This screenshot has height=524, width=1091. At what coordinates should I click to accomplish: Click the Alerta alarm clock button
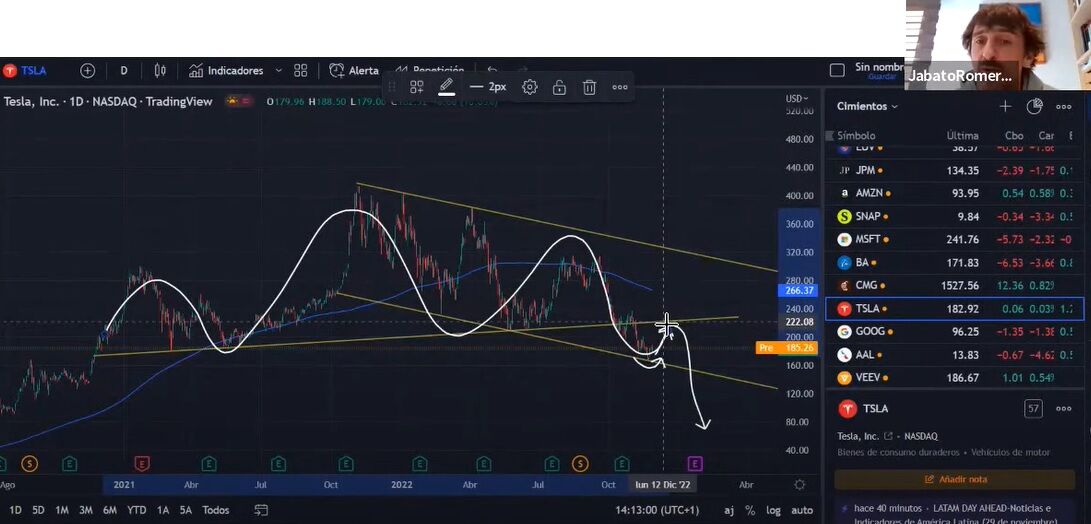[354, 71]
